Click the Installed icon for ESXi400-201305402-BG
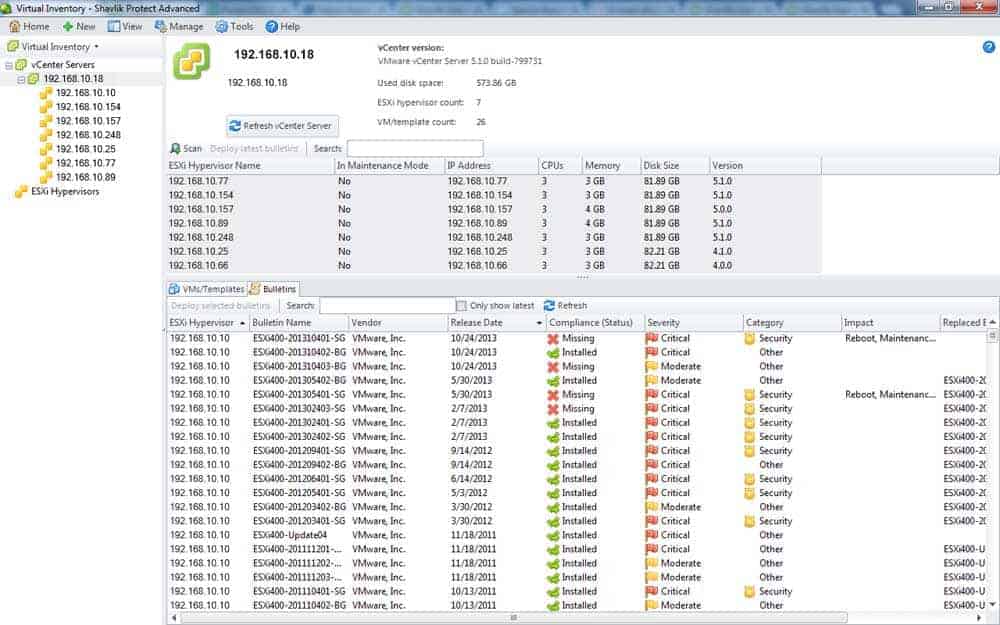The height and width of the screenshot is (625, 1000). coord(553,381)
